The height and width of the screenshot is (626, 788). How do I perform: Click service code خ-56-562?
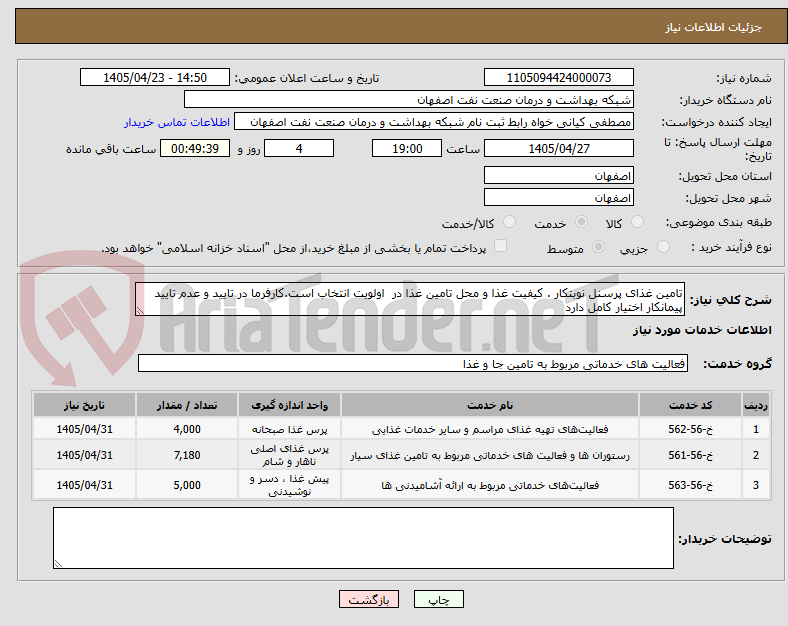point(691,429)
